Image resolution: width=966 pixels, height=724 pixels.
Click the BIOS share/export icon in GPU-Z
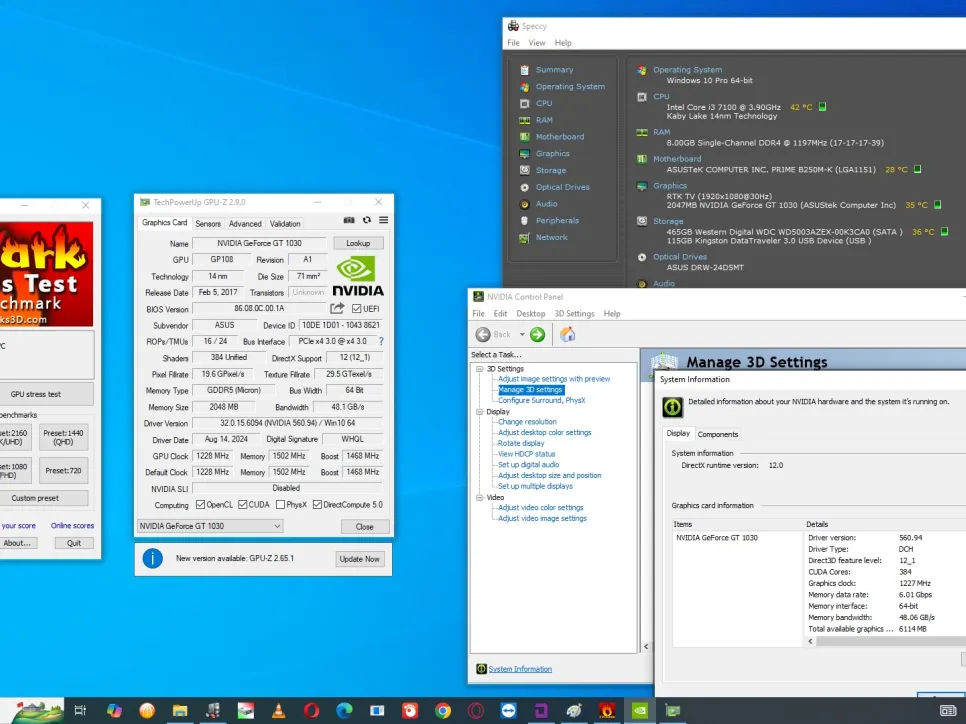tap(337, 308)
